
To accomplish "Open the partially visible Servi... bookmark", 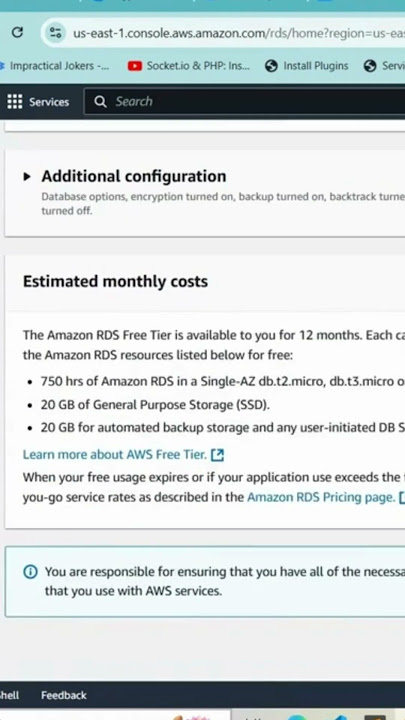I will tap(384, 66).
